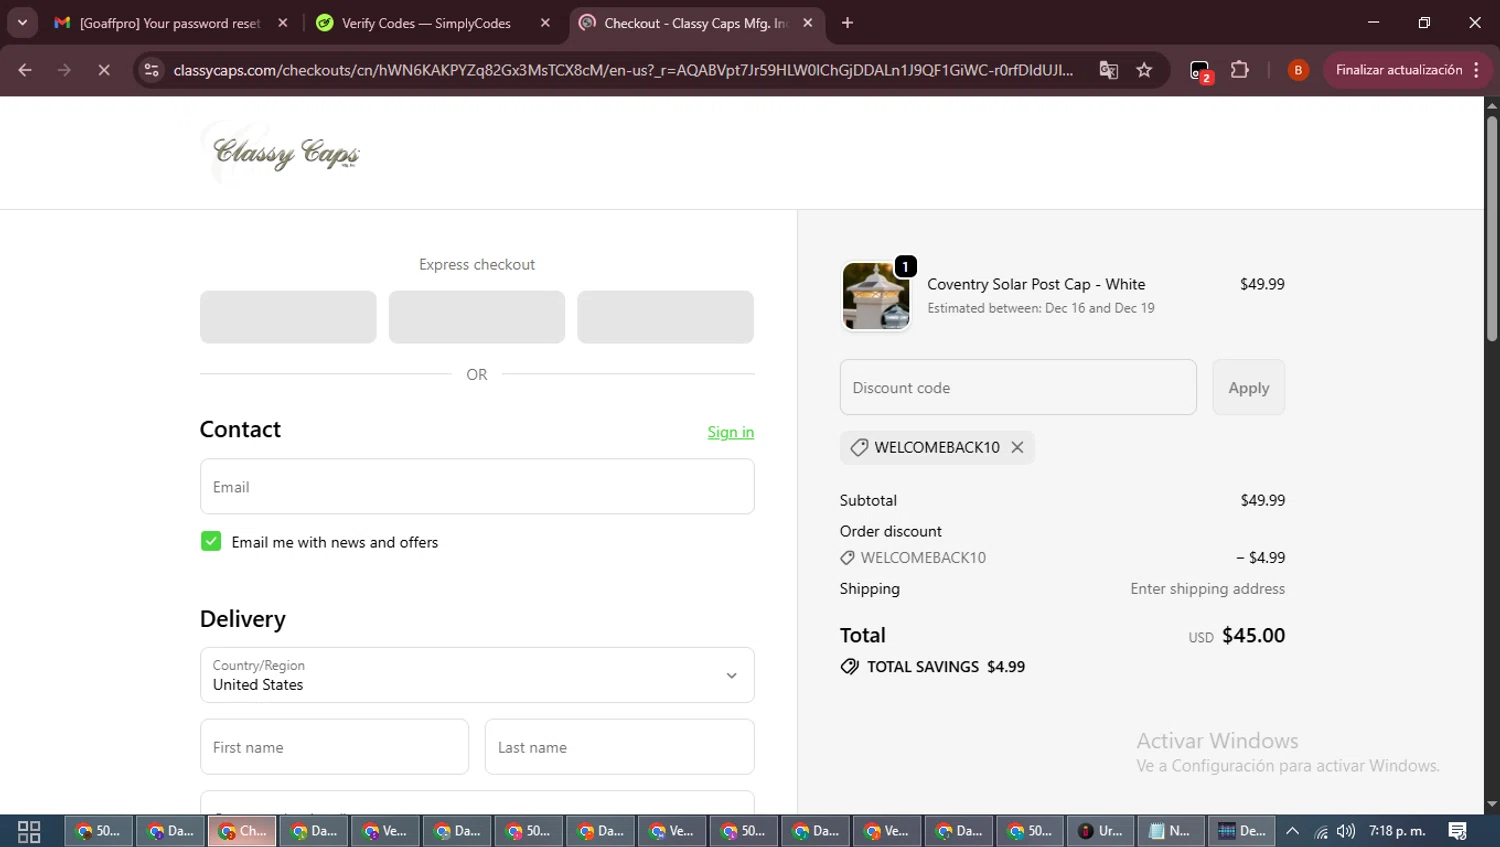Click the page scrollbar up arrow

click(1492, 104)
